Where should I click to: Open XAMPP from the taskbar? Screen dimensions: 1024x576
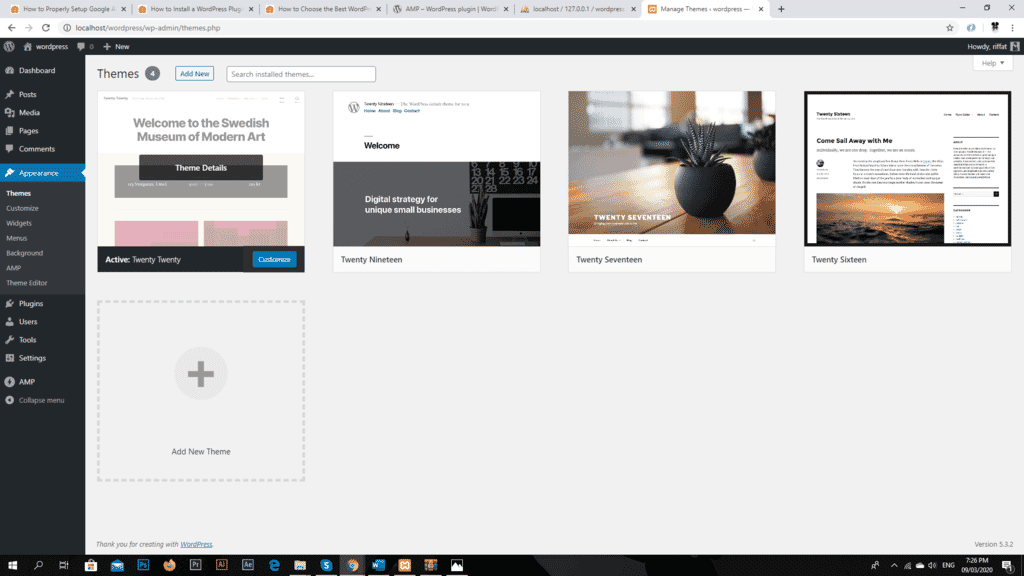[x=404, y=565]
